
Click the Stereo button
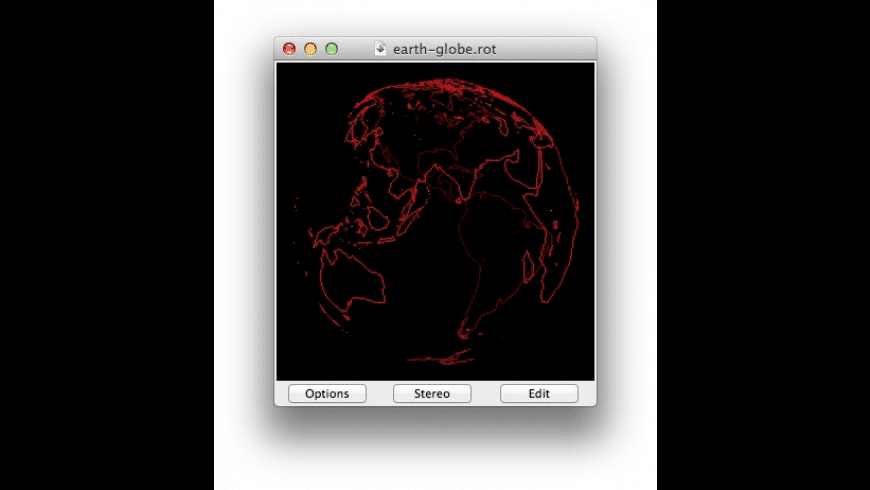(x=432, y=393)
